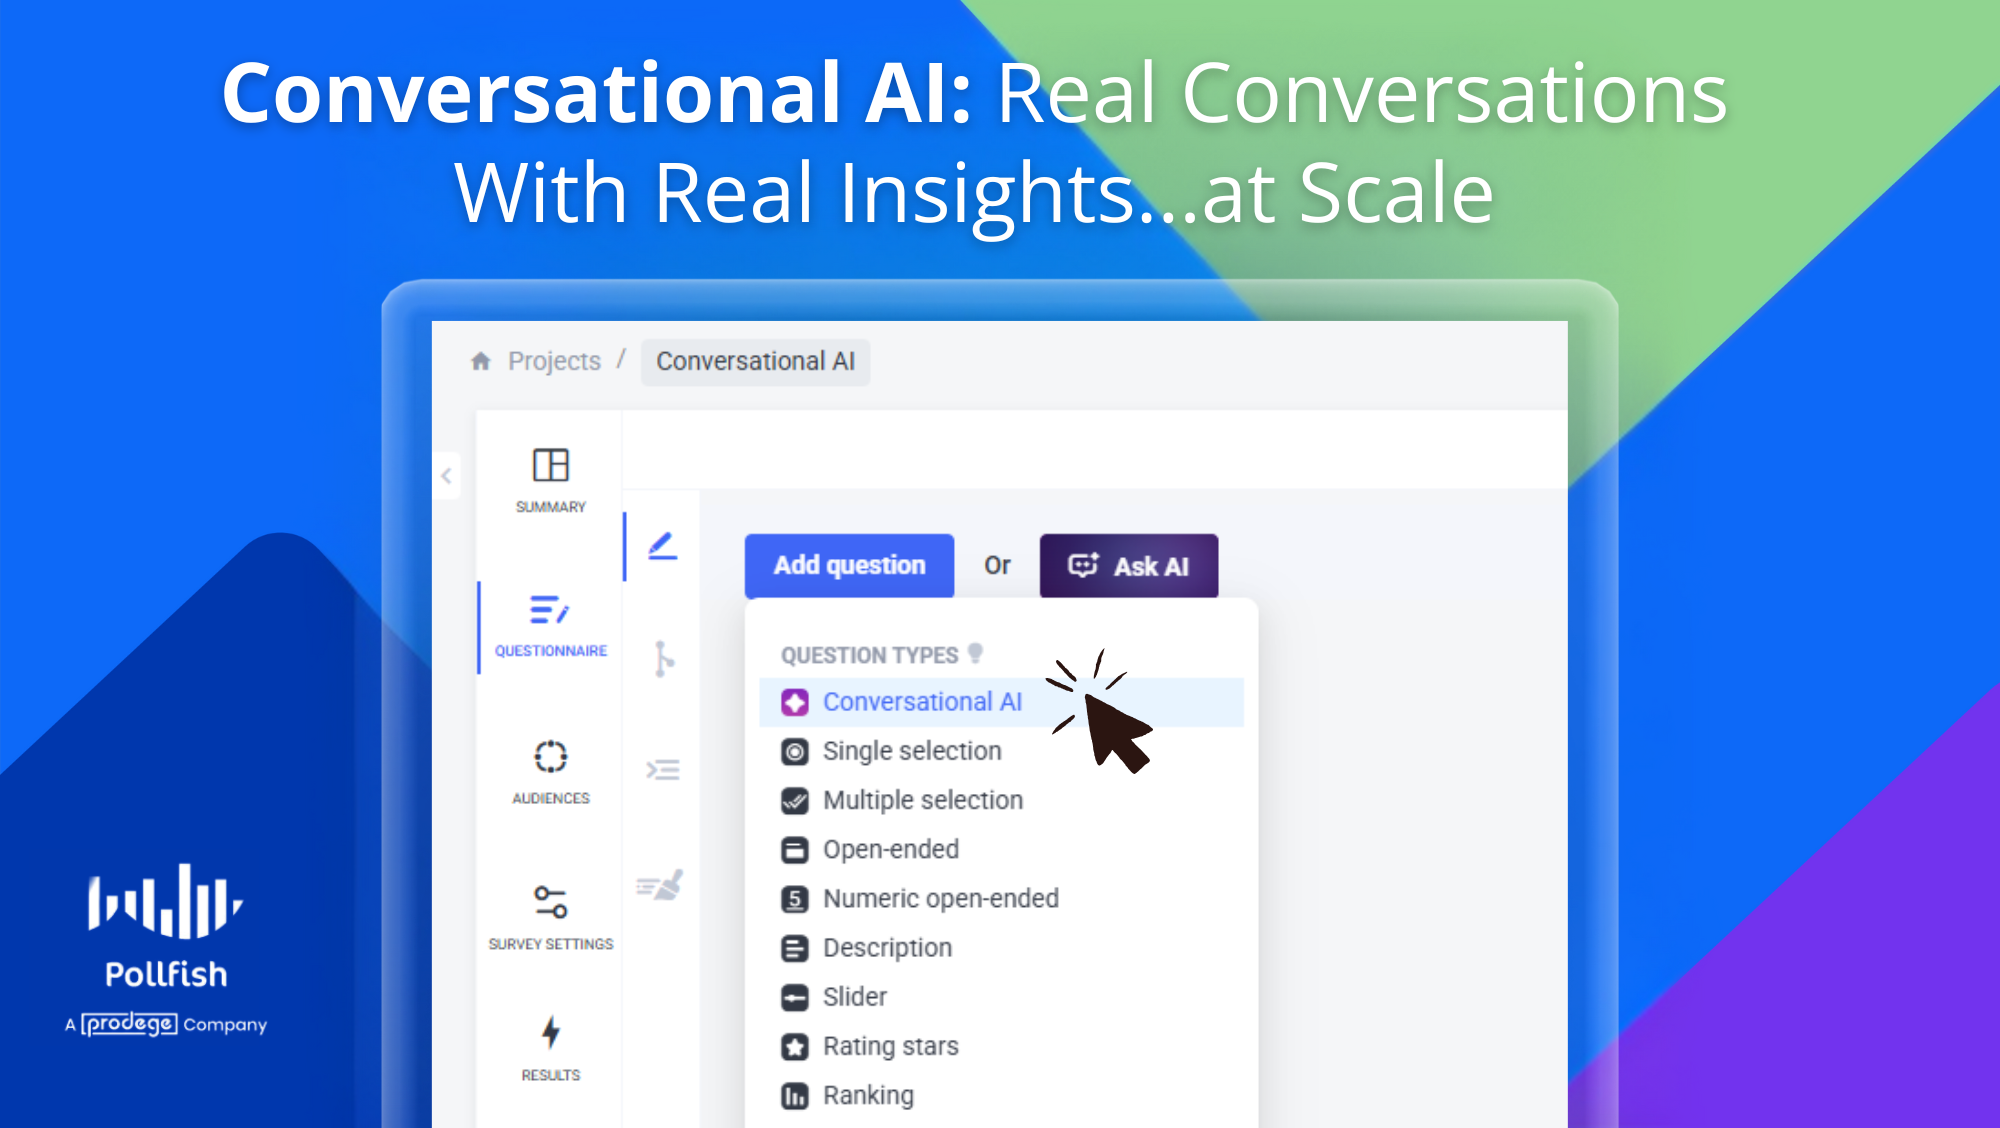2000x1128 pixels.
Task: Select the pencil edit icon
Action: tap(662, 546)
